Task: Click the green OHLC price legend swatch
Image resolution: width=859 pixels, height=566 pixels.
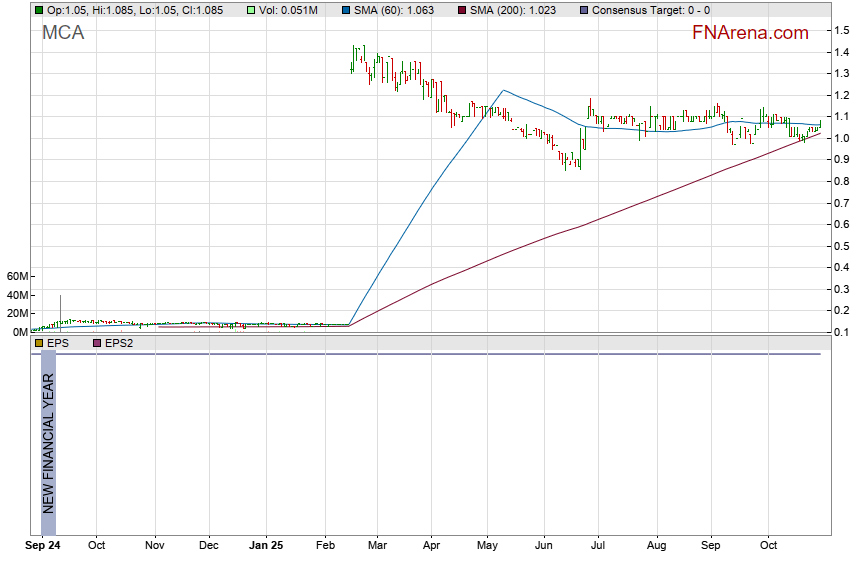Action: pos(38,10)
